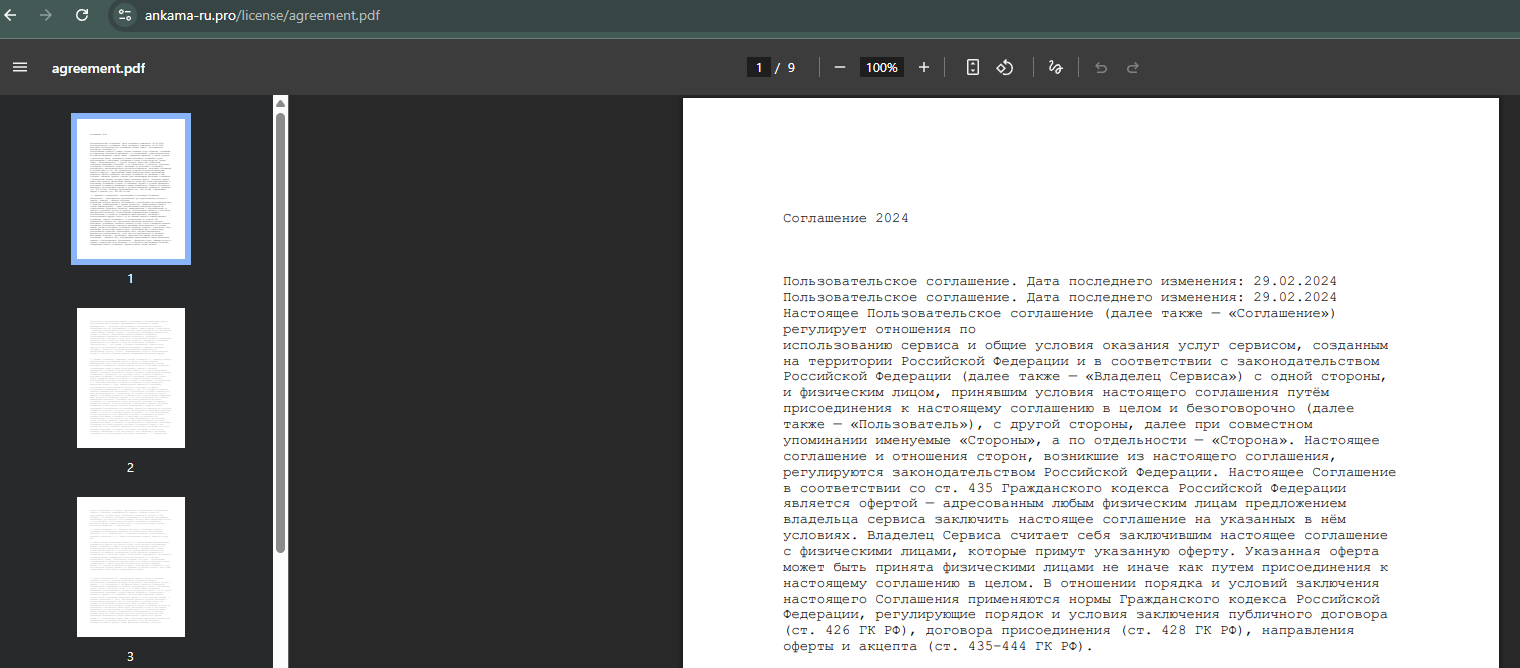Click the browser back arrow
The width and height of the screenshot is (1520, 668).
click(11, 15)
